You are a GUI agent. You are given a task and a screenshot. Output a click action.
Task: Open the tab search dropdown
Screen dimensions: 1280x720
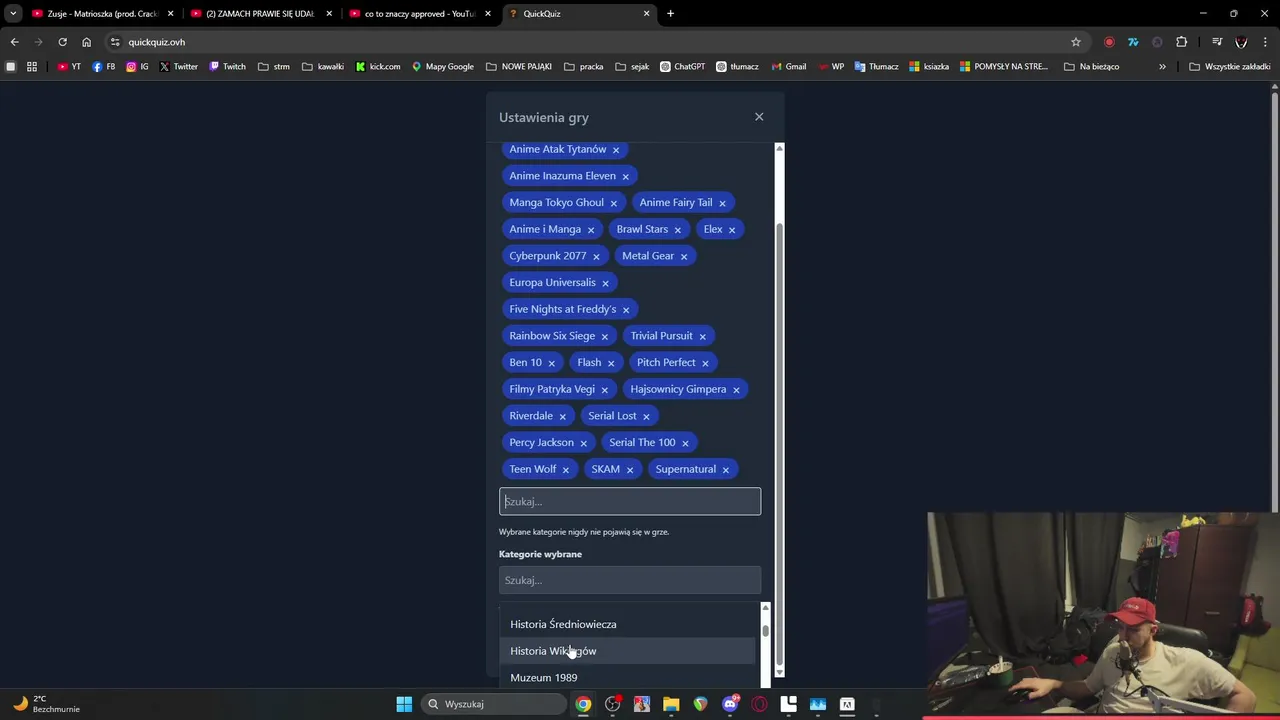coord(13,14)
